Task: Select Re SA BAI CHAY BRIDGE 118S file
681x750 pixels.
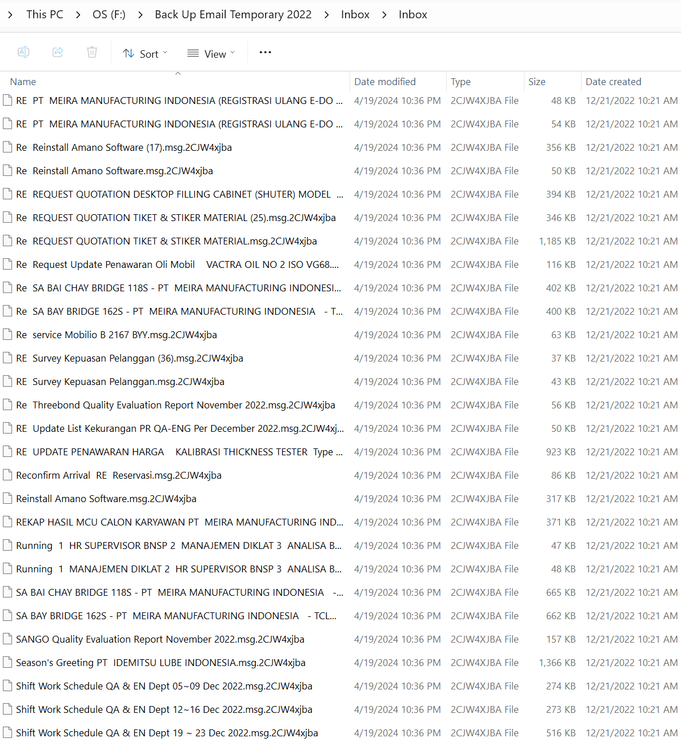Action: (179, 288)
